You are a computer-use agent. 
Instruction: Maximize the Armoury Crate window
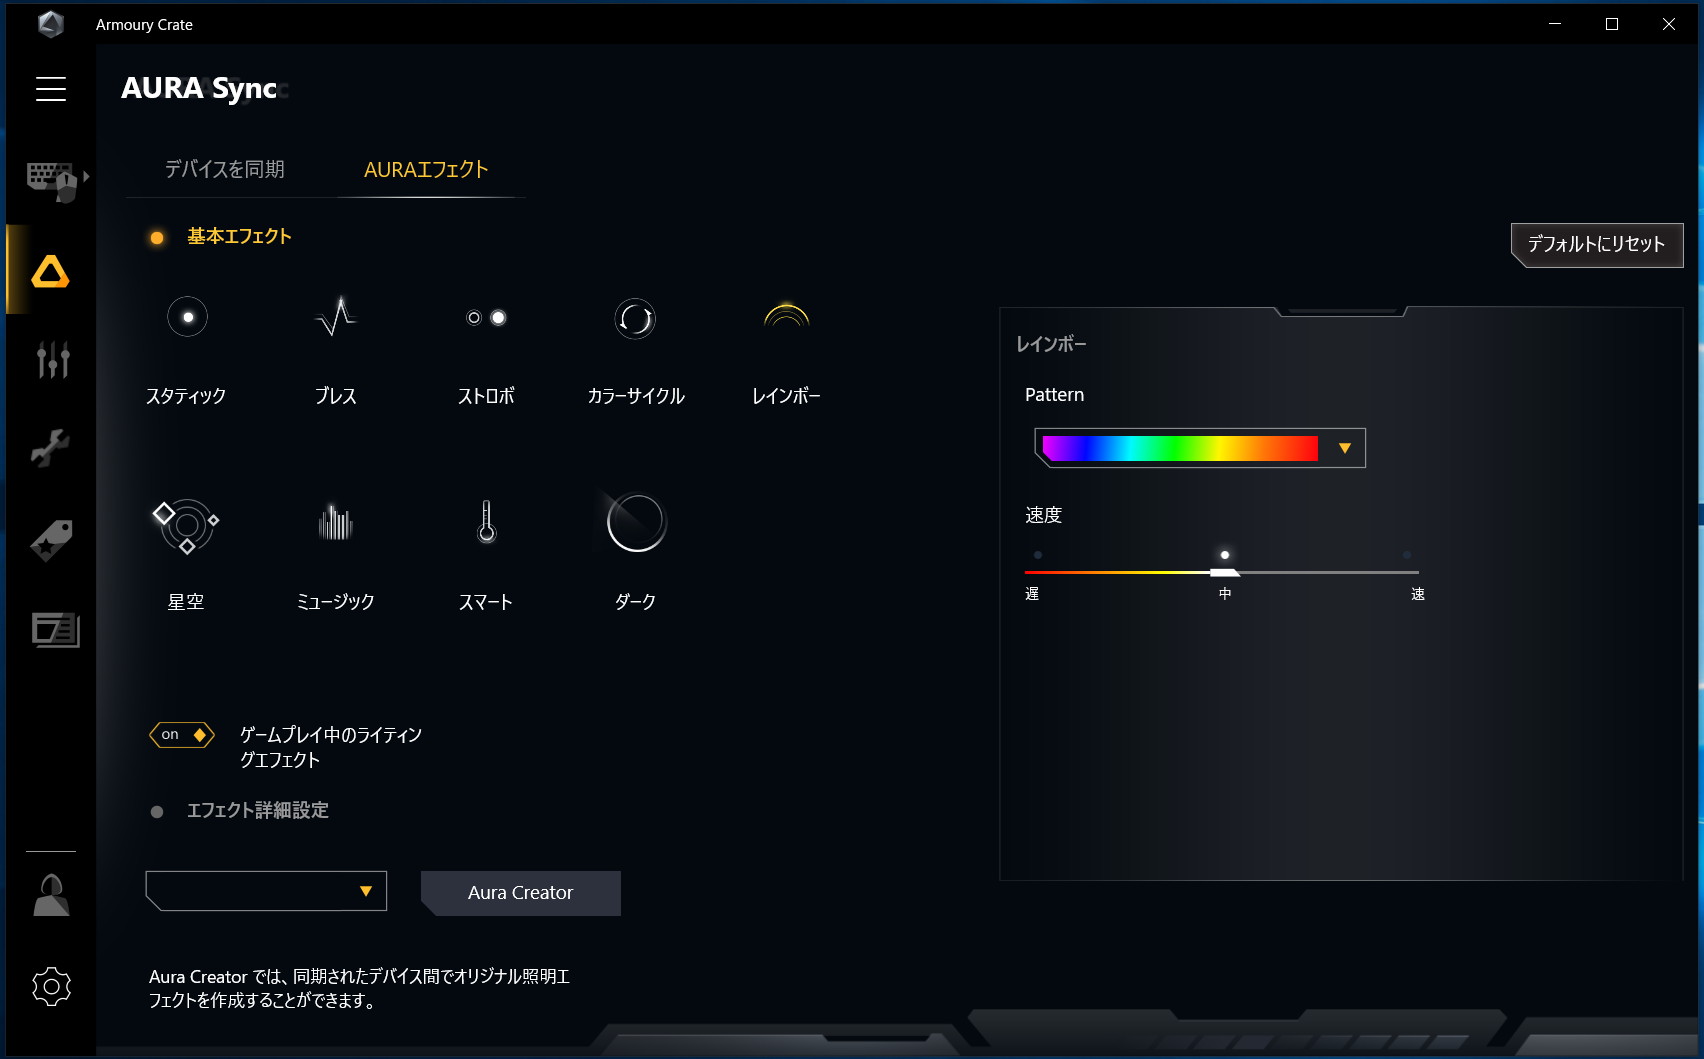point(1612,24)
